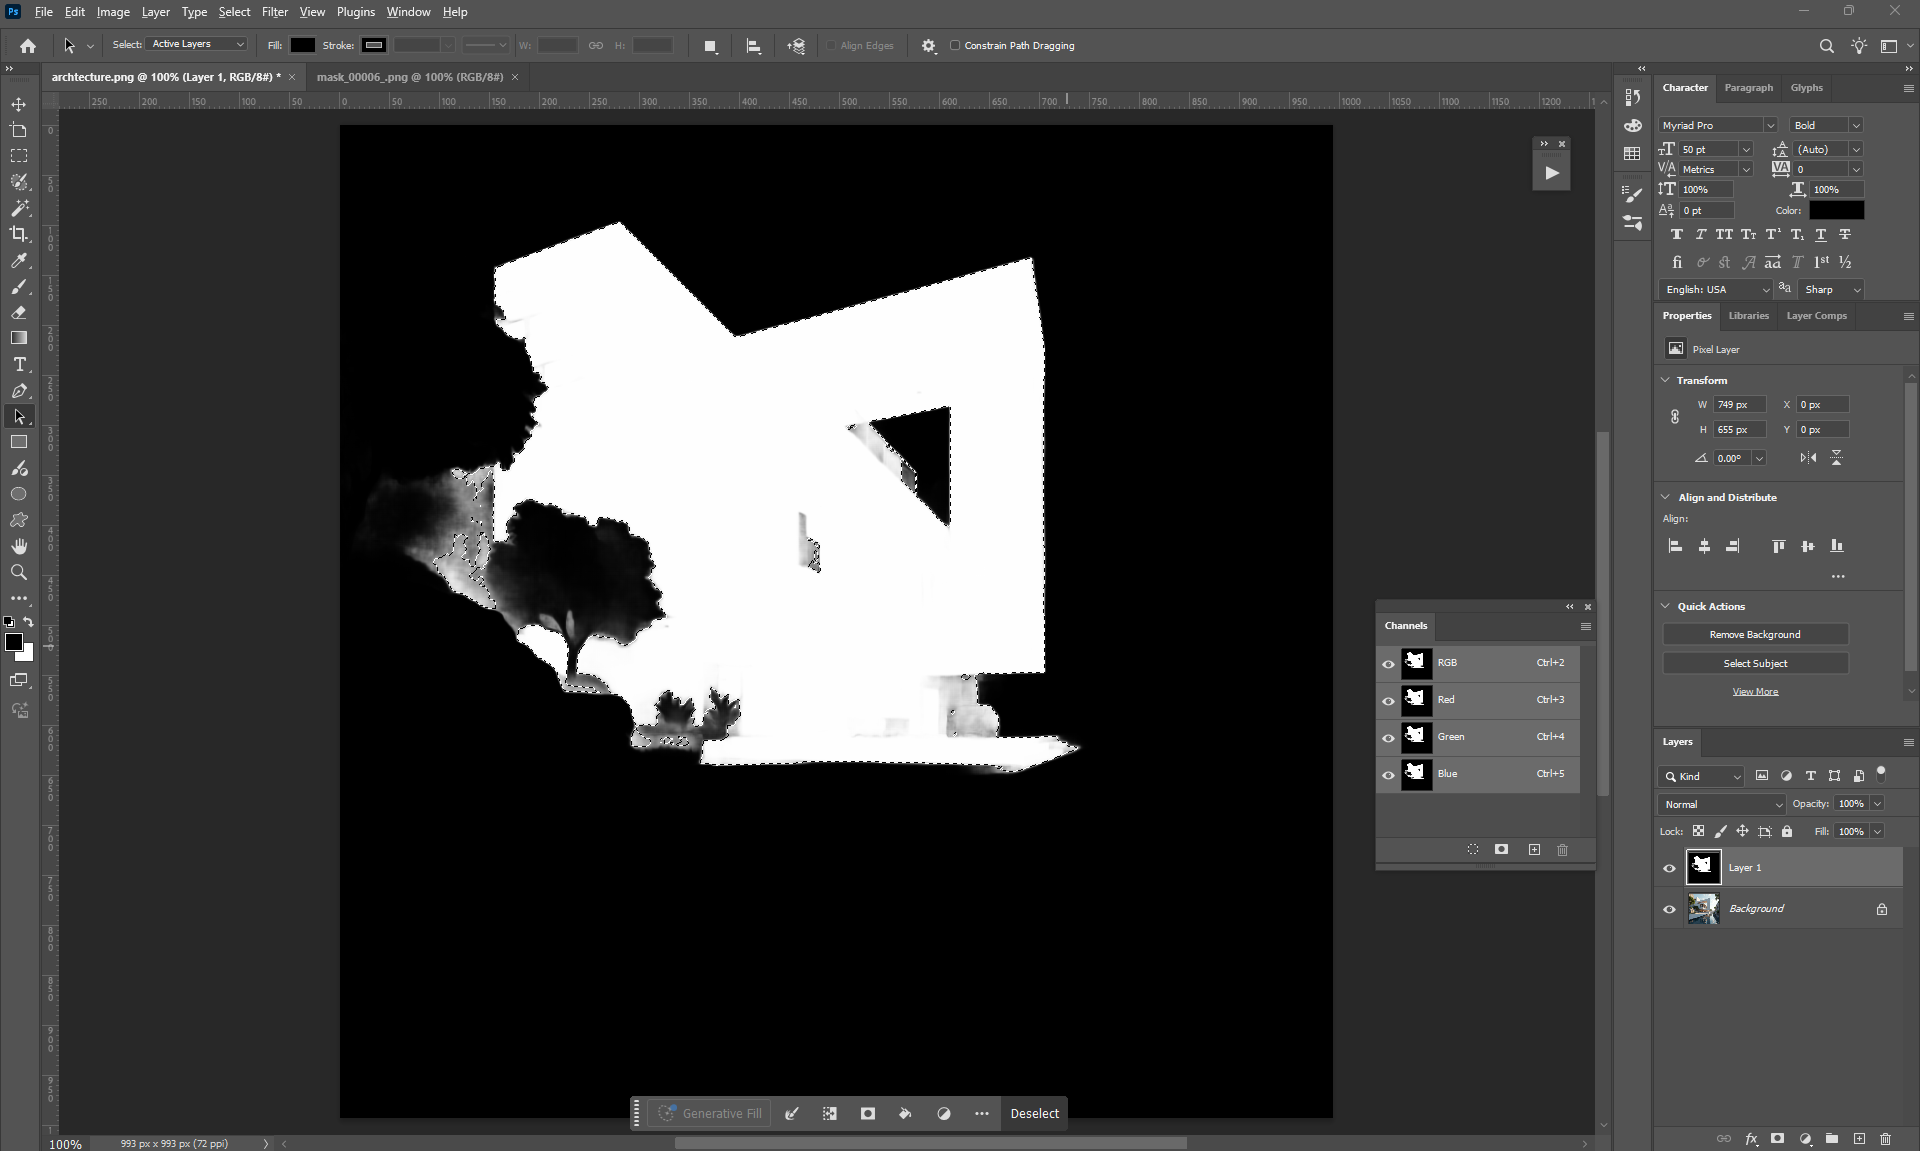Select the Zoom tool in the toolbar

tap(19, 572)
